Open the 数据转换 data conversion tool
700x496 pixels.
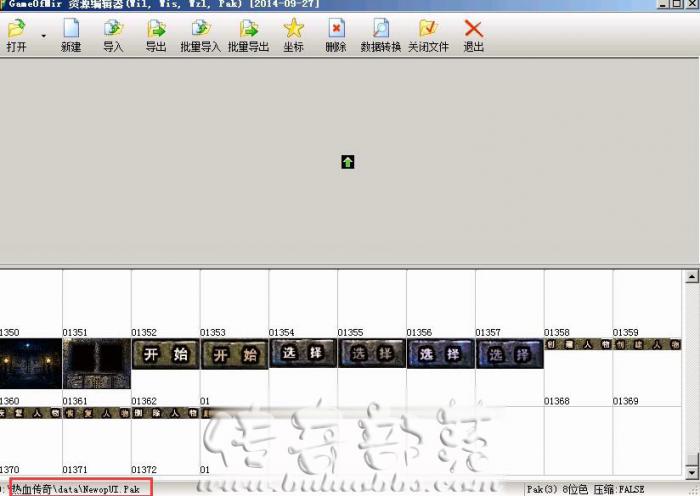[x=380, y=30]
